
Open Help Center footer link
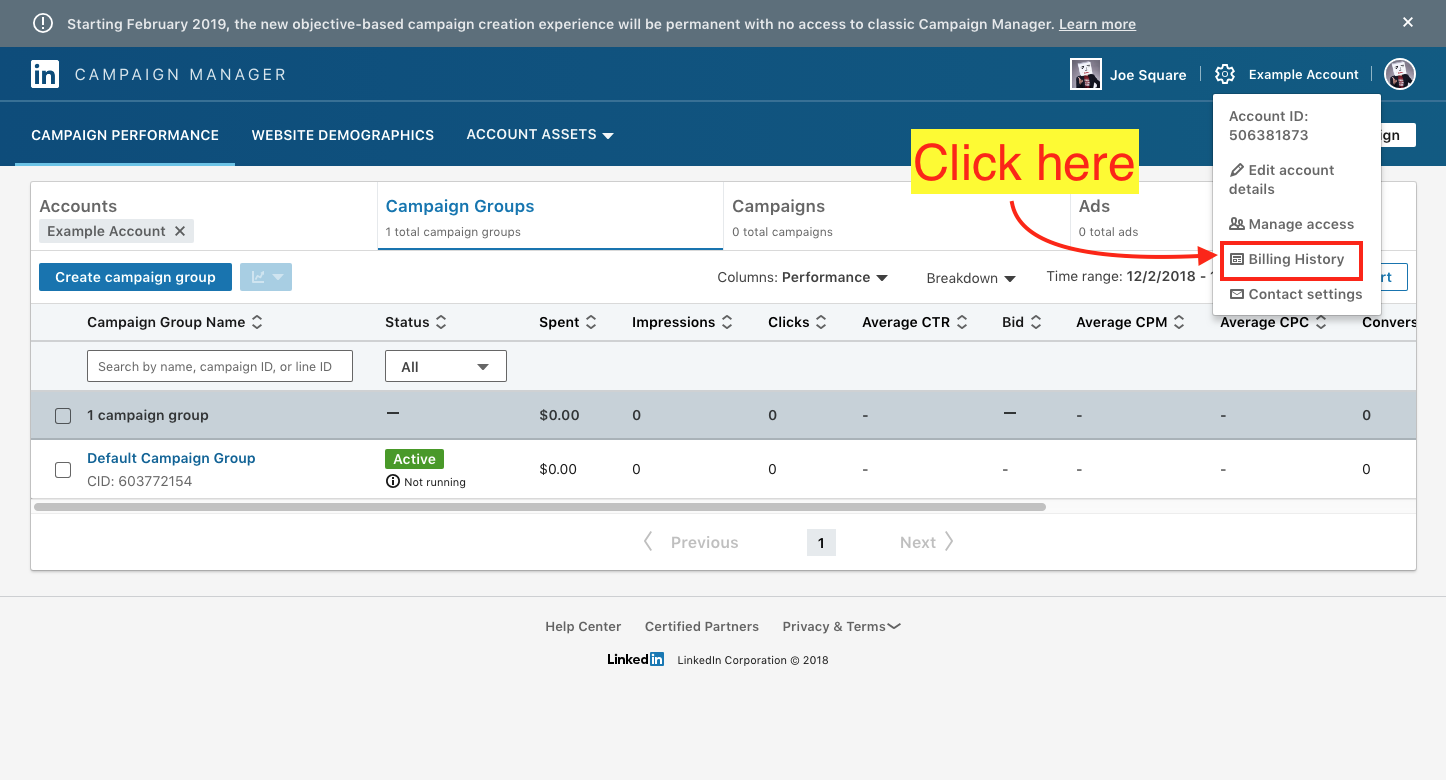click(583, 626)
